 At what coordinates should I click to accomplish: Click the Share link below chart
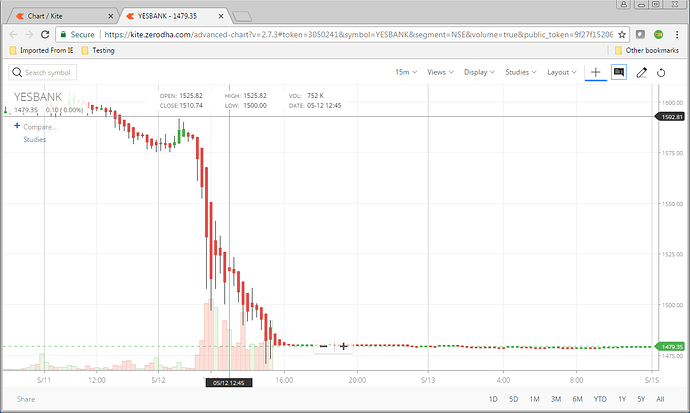pos(26,399)
